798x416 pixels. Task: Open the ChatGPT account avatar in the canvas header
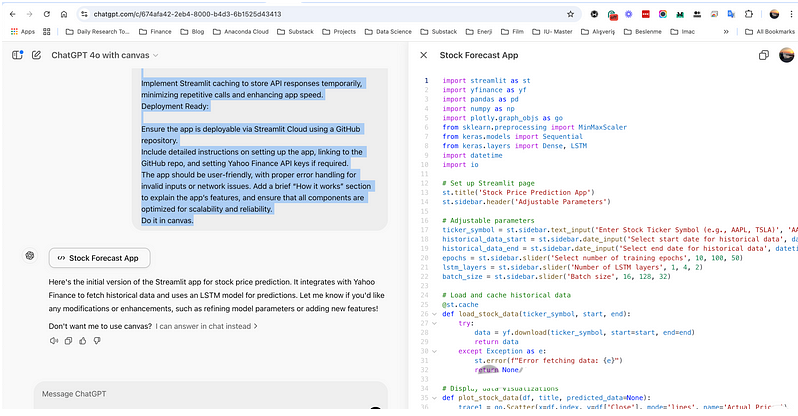point(786,55)
